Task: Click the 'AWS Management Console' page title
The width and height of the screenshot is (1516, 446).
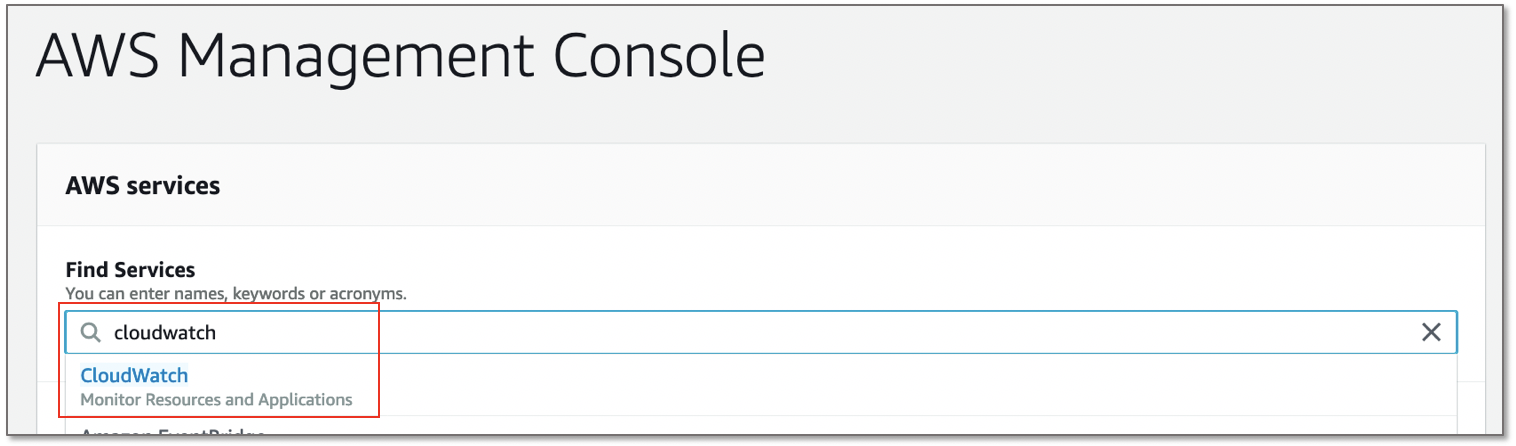Action: click(400, 57)
